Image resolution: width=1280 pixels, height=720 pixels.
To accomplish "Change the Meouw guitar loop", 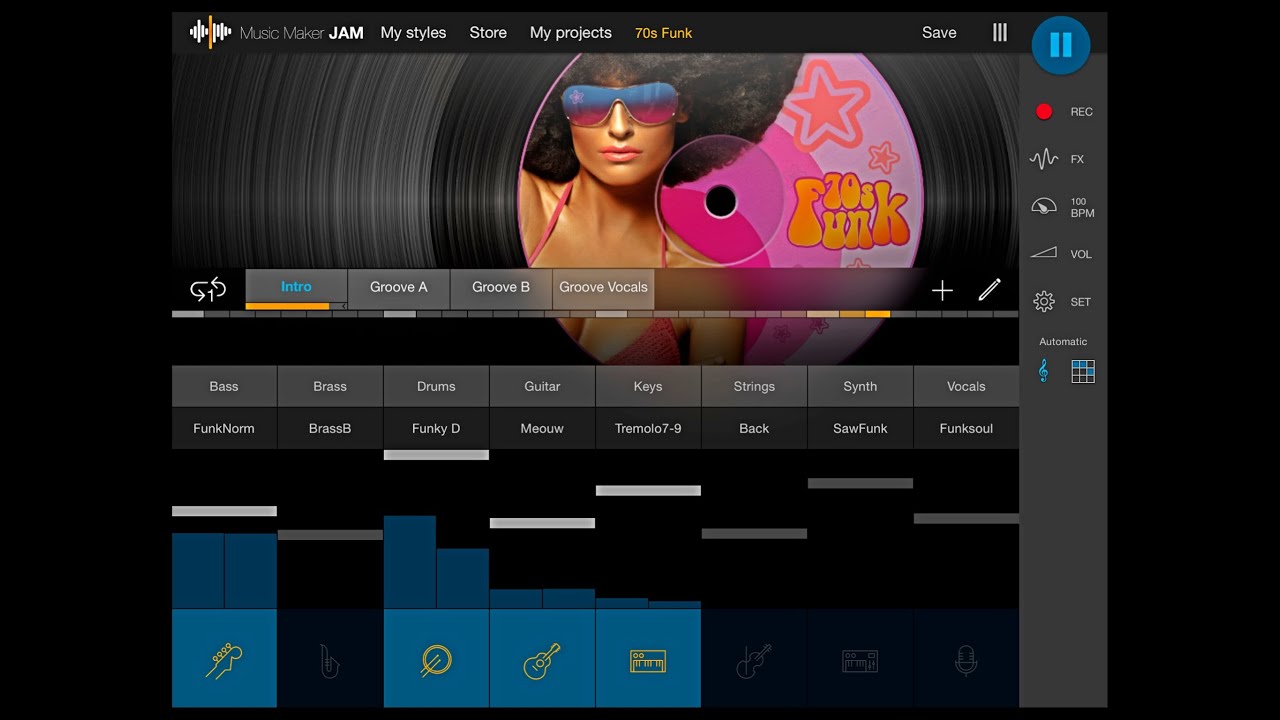I will (542, 428).
